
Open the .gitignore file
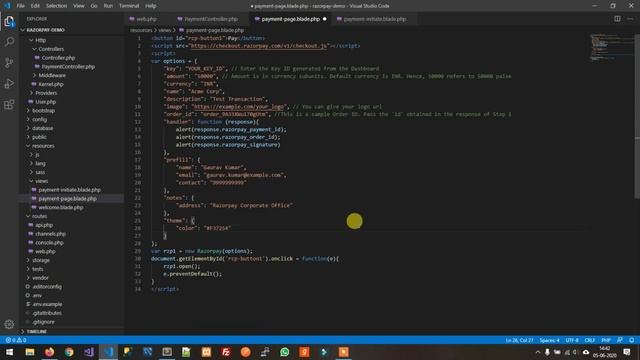click(x=44, y=322)
